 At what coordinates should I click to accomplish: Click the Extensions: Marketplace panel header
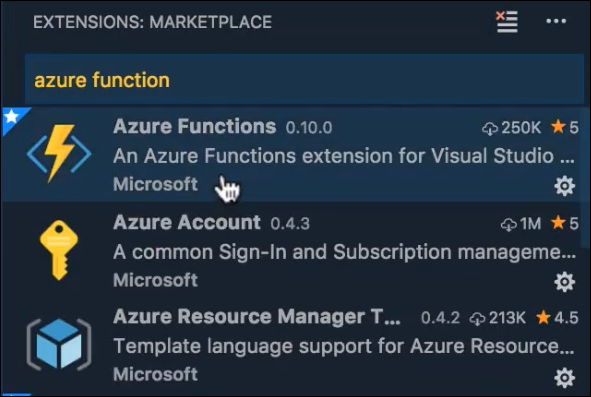point(153,22)
